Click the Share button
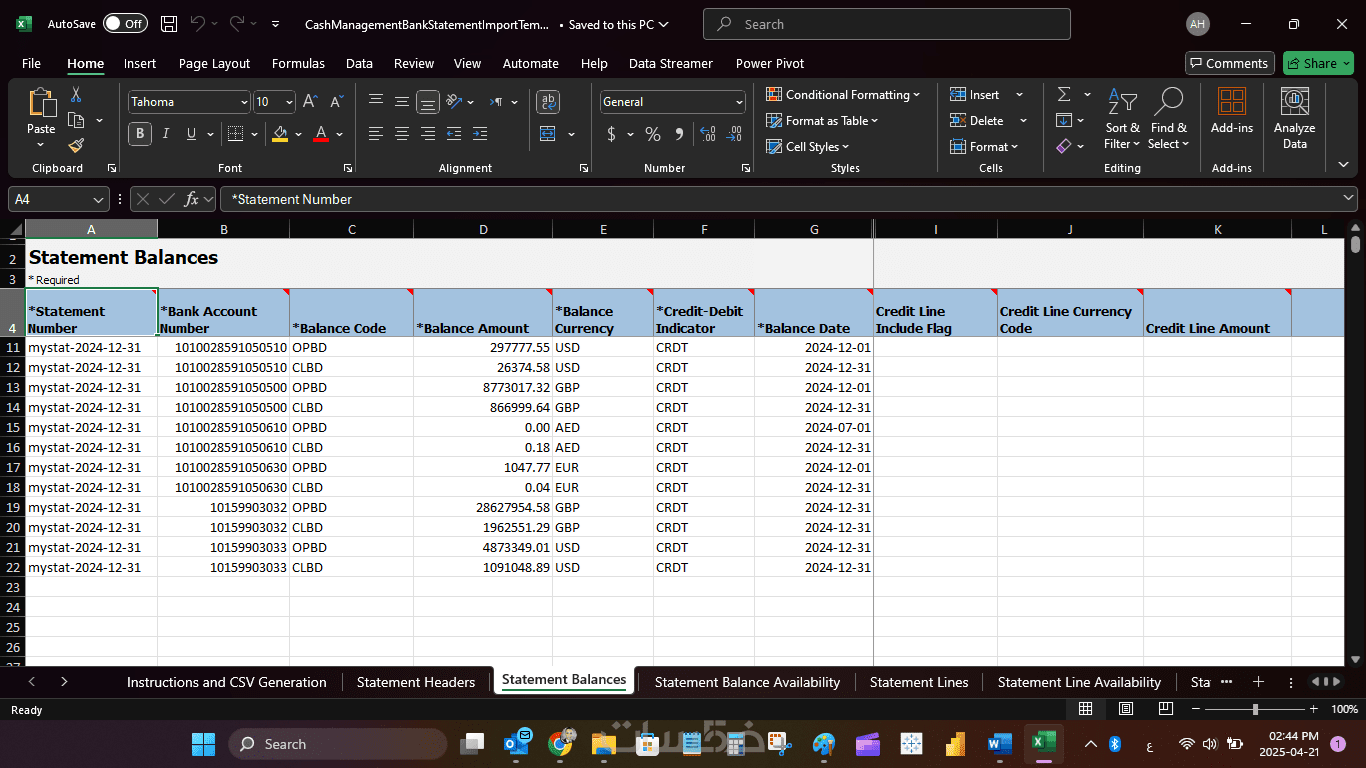The width and height of the screenshot is (1366, 768). click(x=1317, y=63)
